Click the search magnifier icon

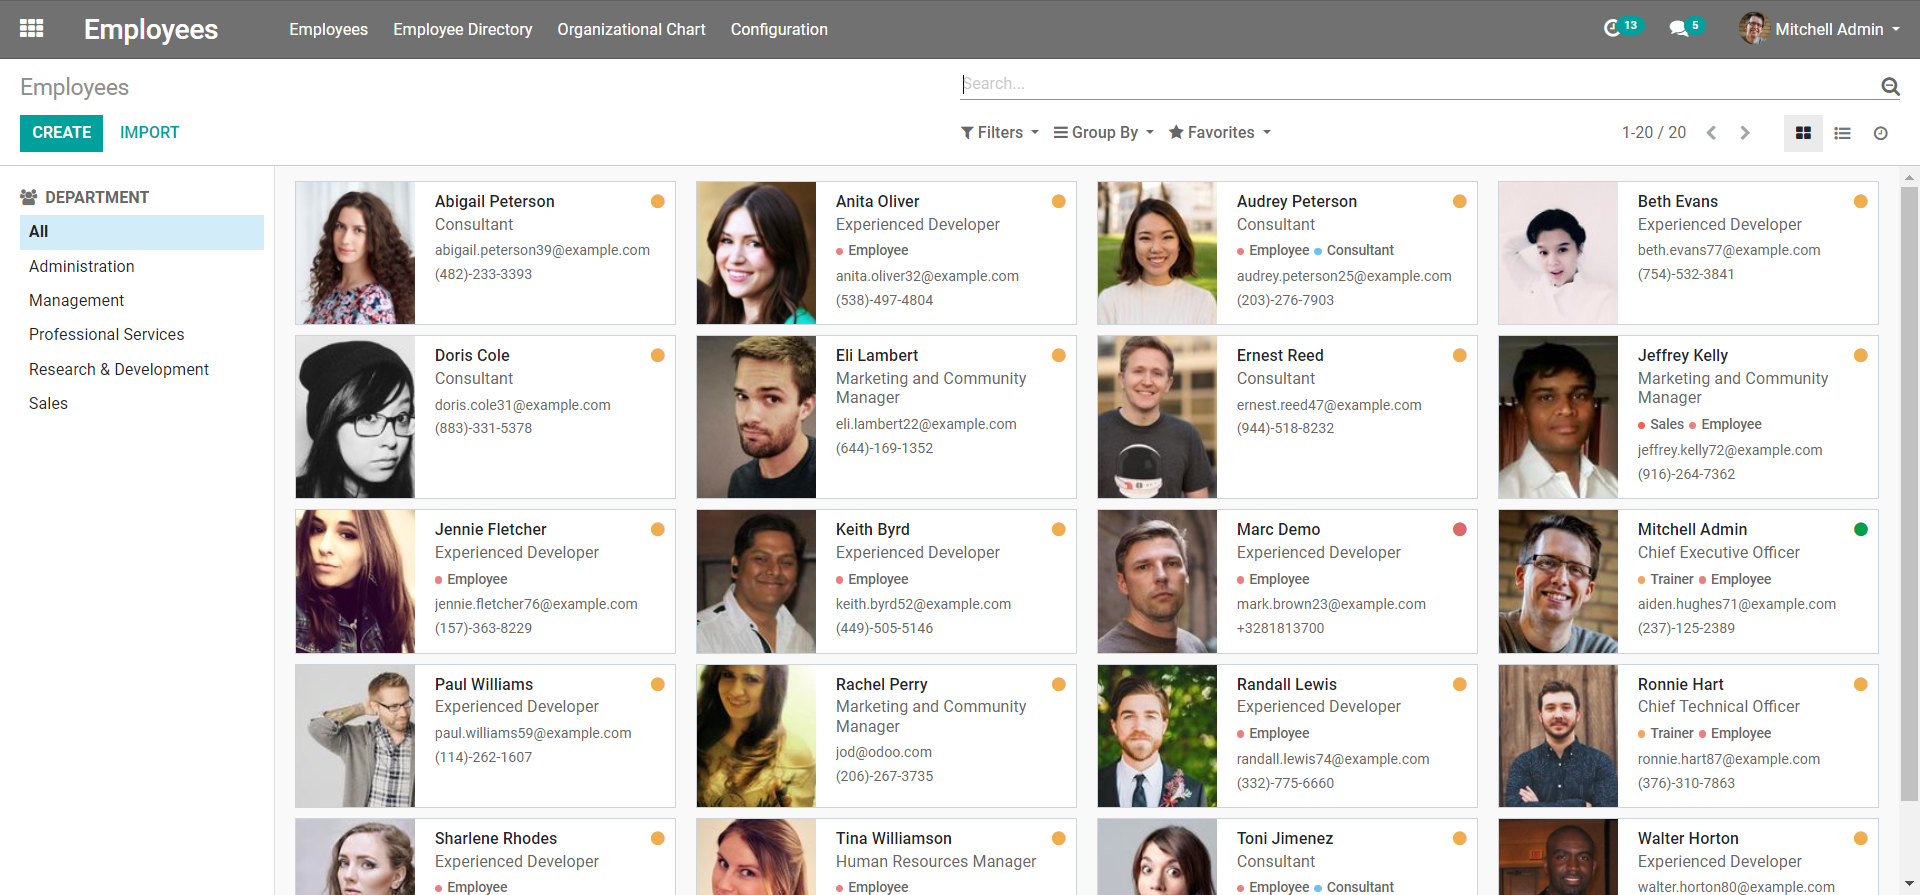(x=1890, y=86)
